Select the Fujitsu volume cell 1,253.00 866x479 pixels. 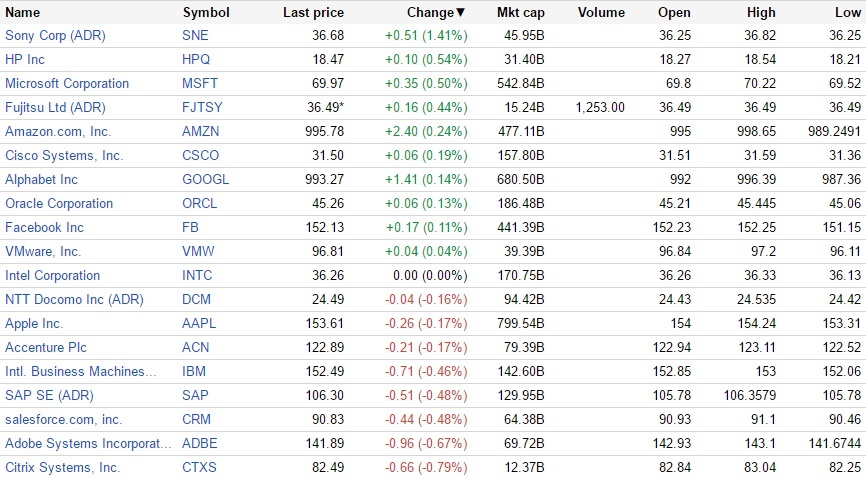point(600,108)
